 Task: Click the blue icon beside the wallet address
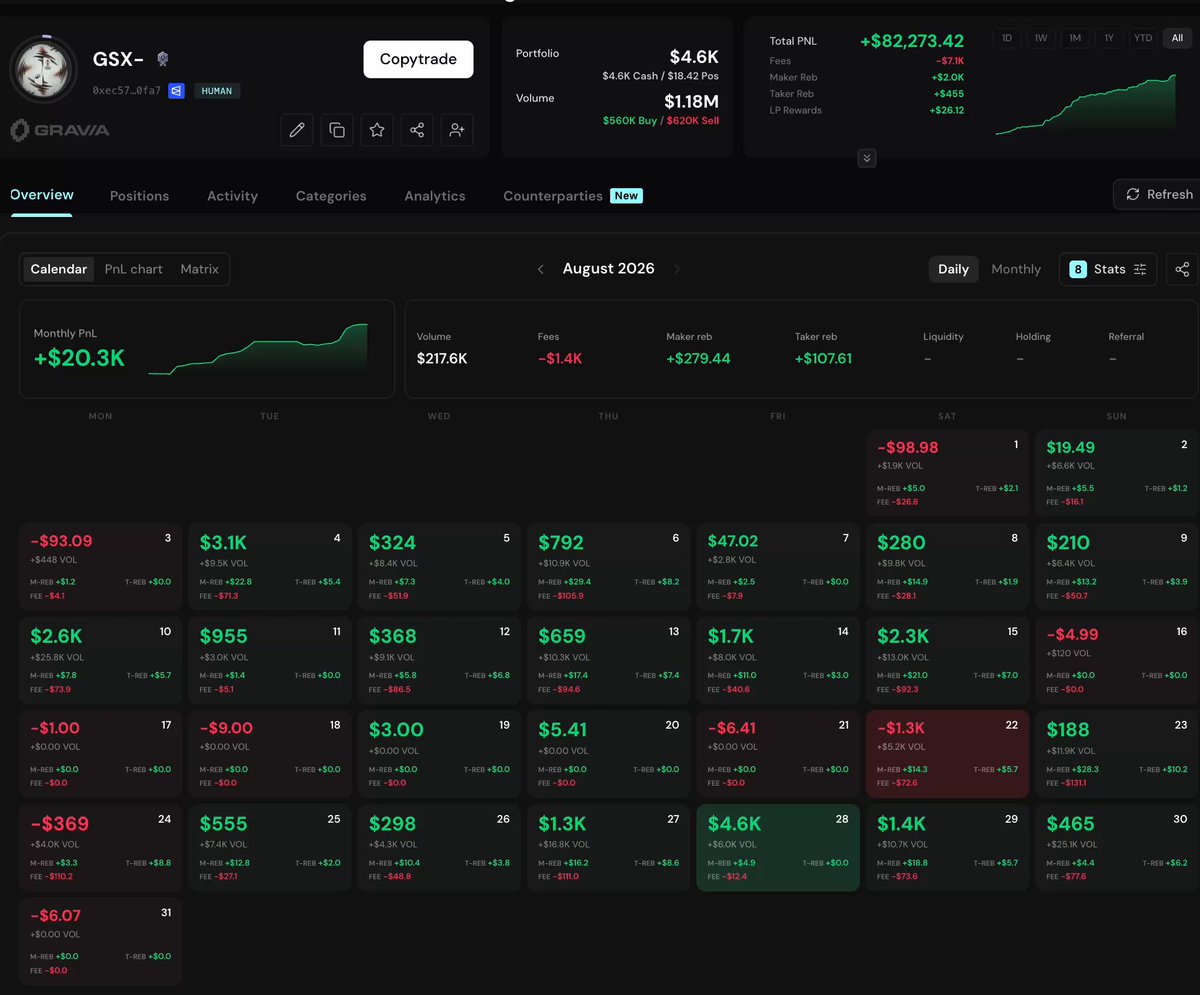[x=176, y=91]
